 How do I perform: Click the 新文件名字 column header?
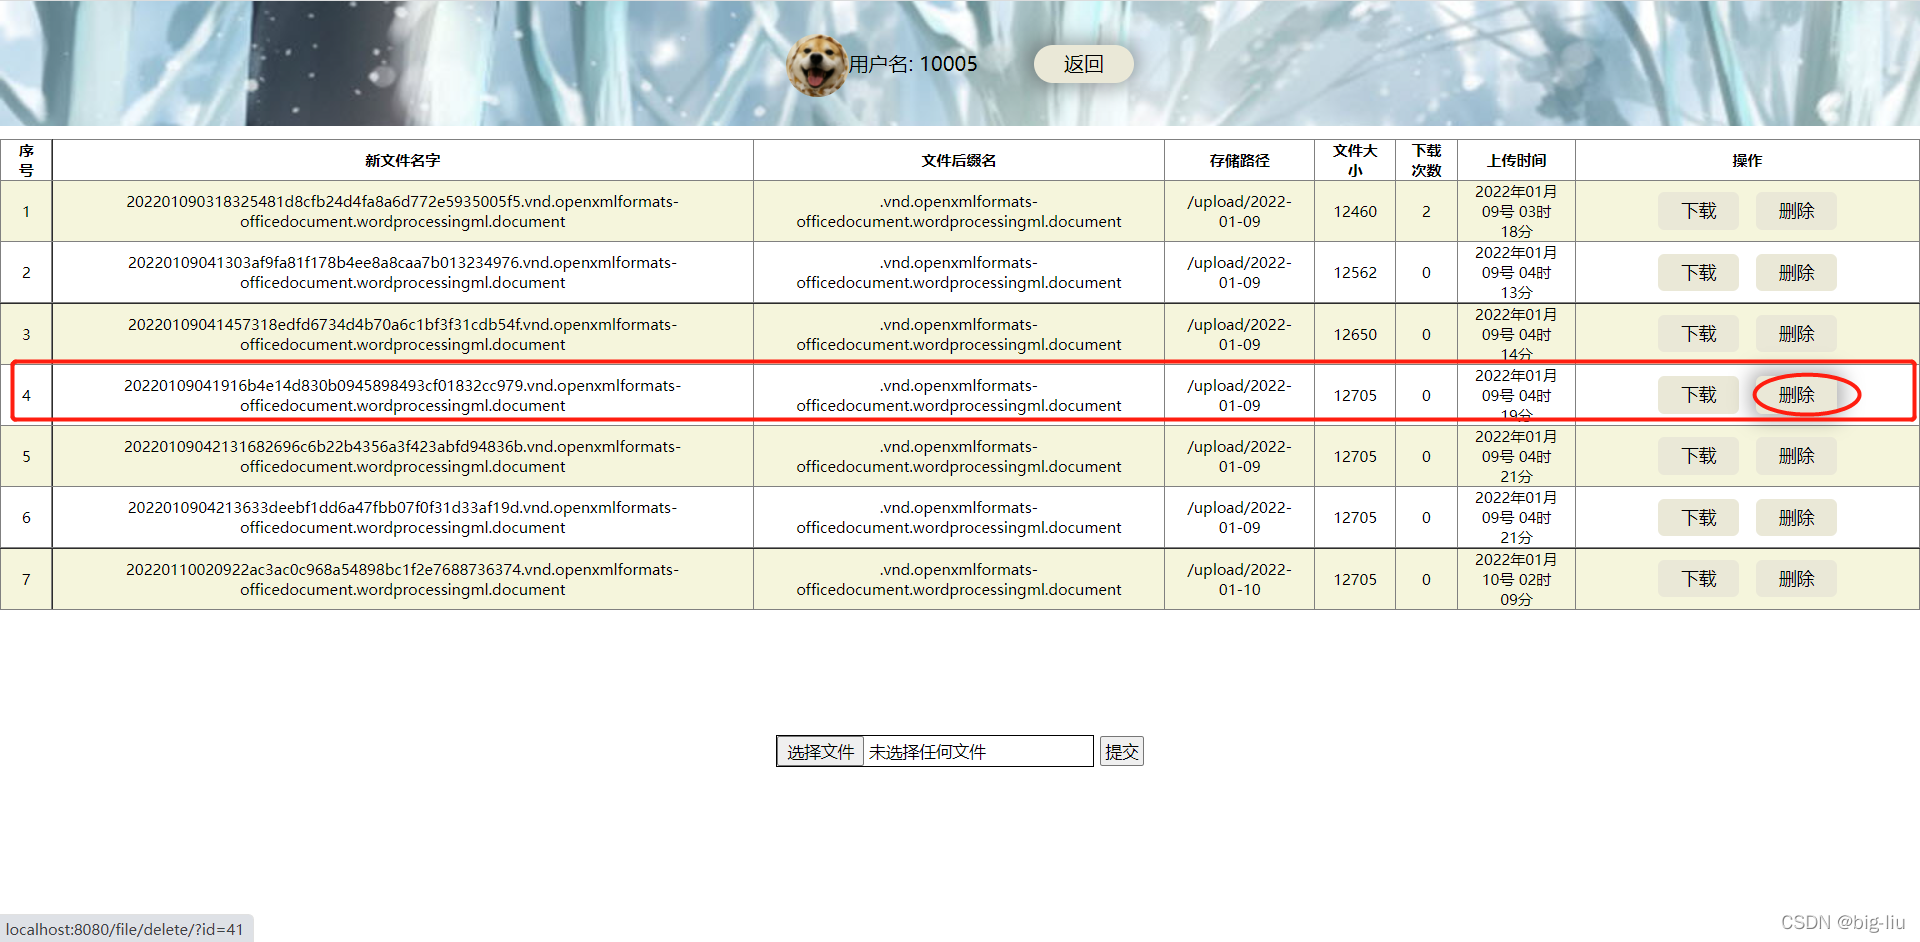pyautogui.click(x=402, y=160)
